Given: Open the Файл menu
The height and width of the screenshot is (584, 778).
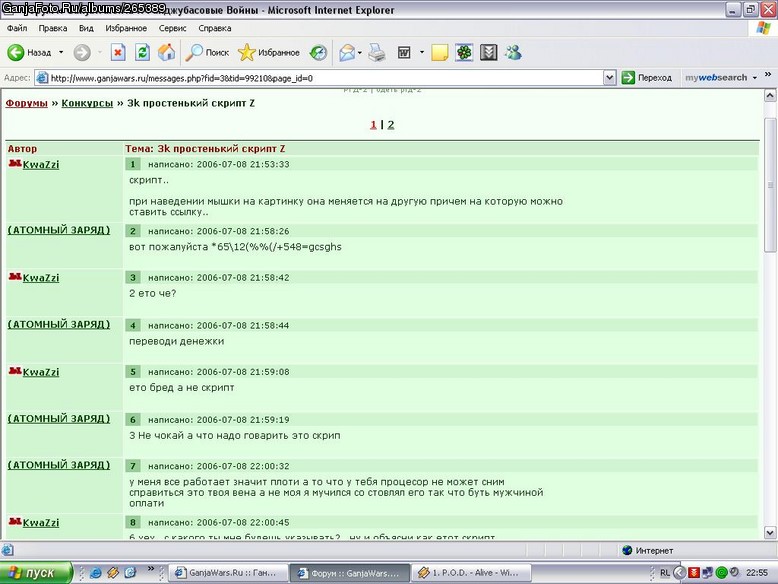Looking at the screenshot, I should click(17, 28).
